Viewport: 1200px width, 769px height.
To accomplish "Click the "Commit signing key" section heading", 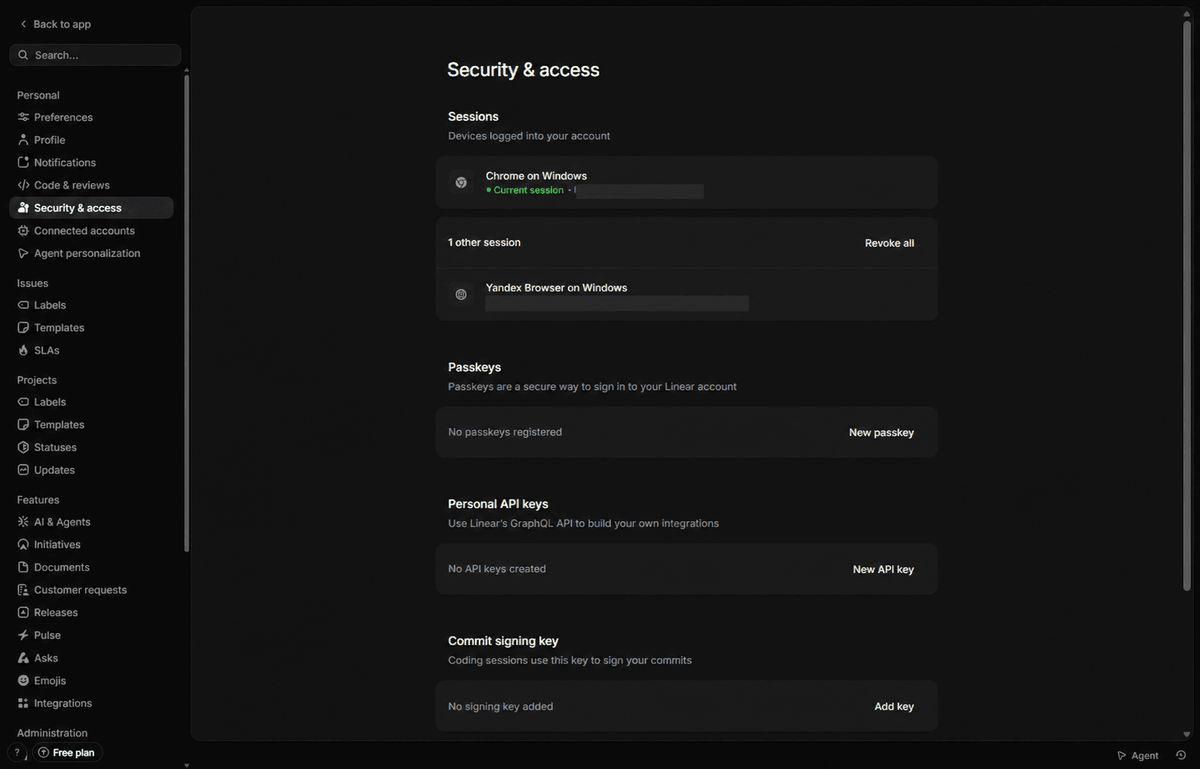I will pyautogui.click(x=503, y=641).
